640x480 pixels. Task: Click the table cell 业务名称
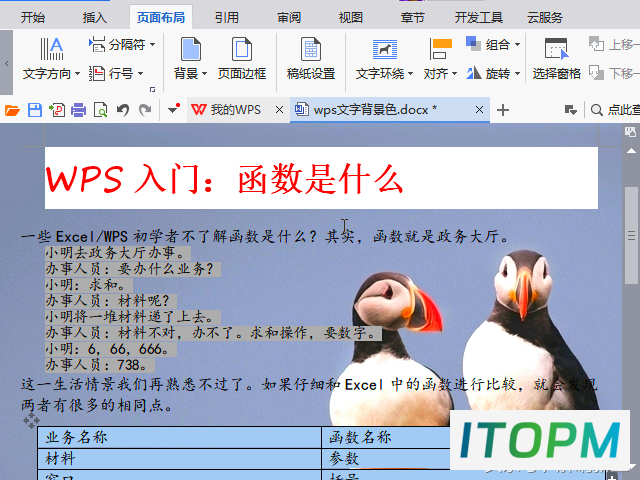point(179,438)
